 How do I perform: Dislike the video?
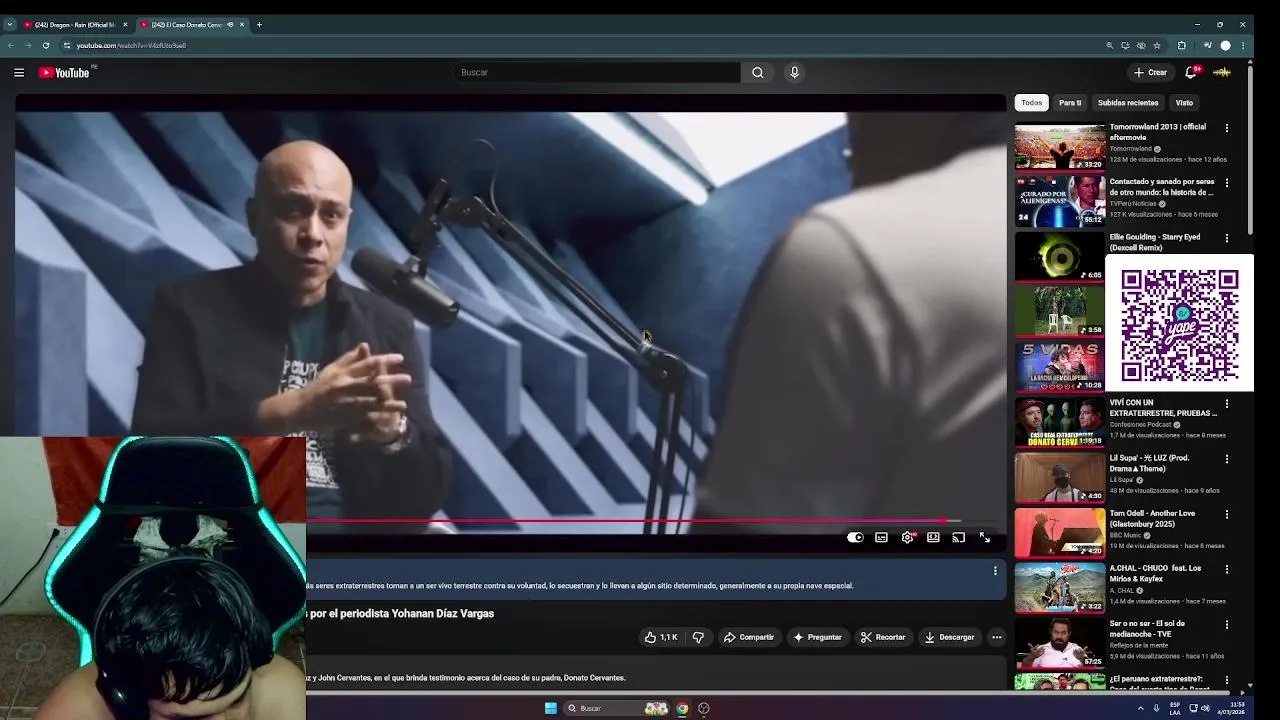(x=698, y=637)
